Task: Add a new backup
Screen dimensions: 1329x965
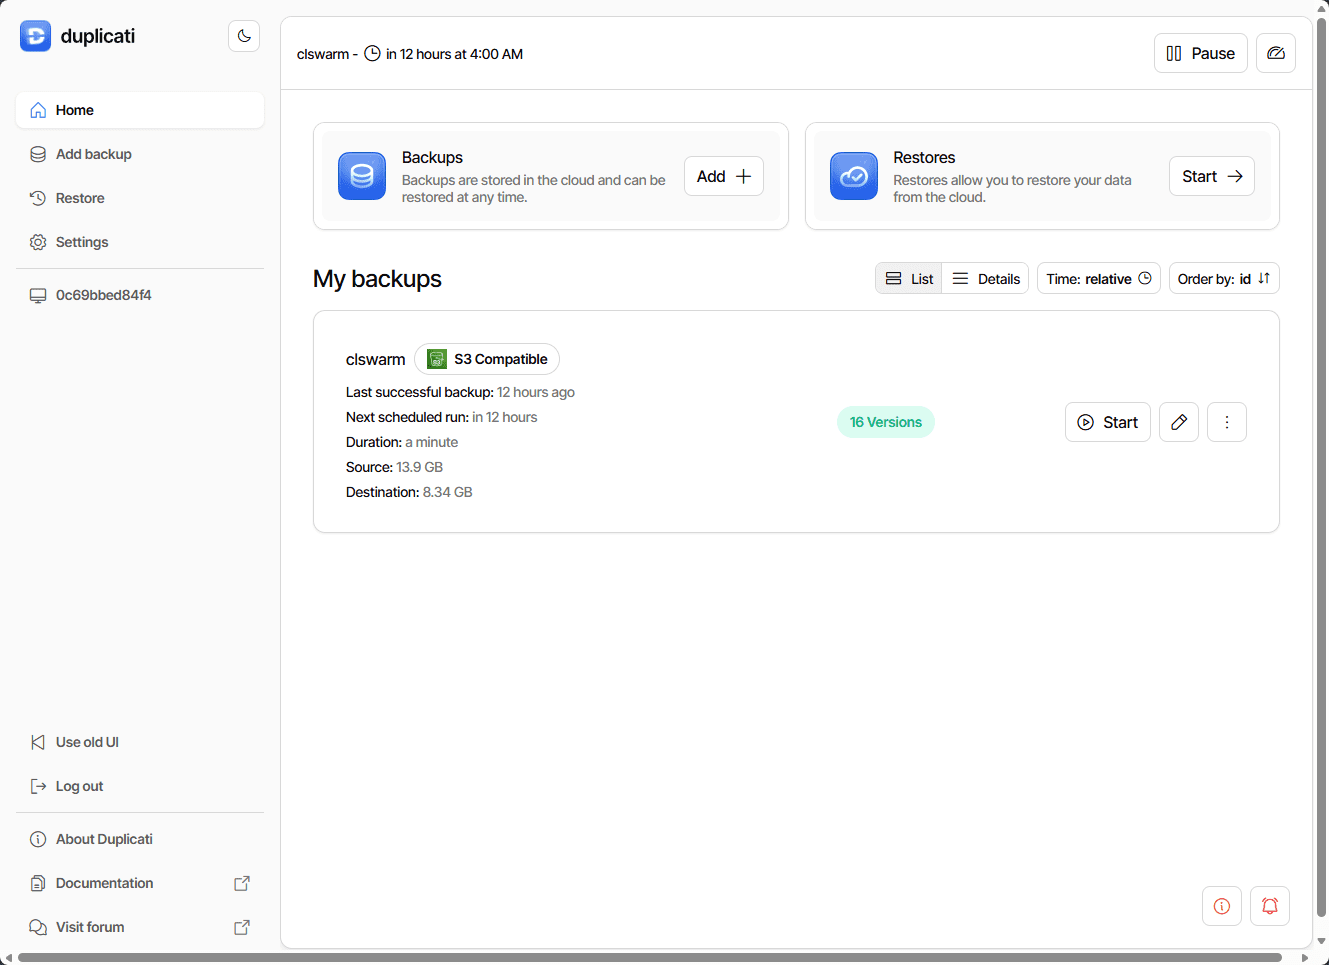Action: tap(724, 176)
